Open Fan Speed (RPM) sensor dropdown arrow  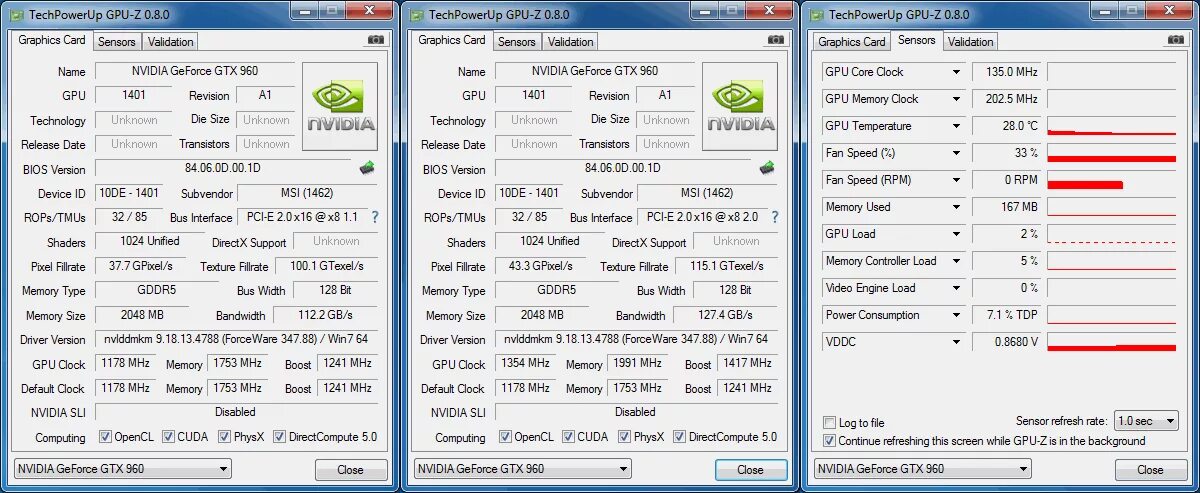pos(957,180)
